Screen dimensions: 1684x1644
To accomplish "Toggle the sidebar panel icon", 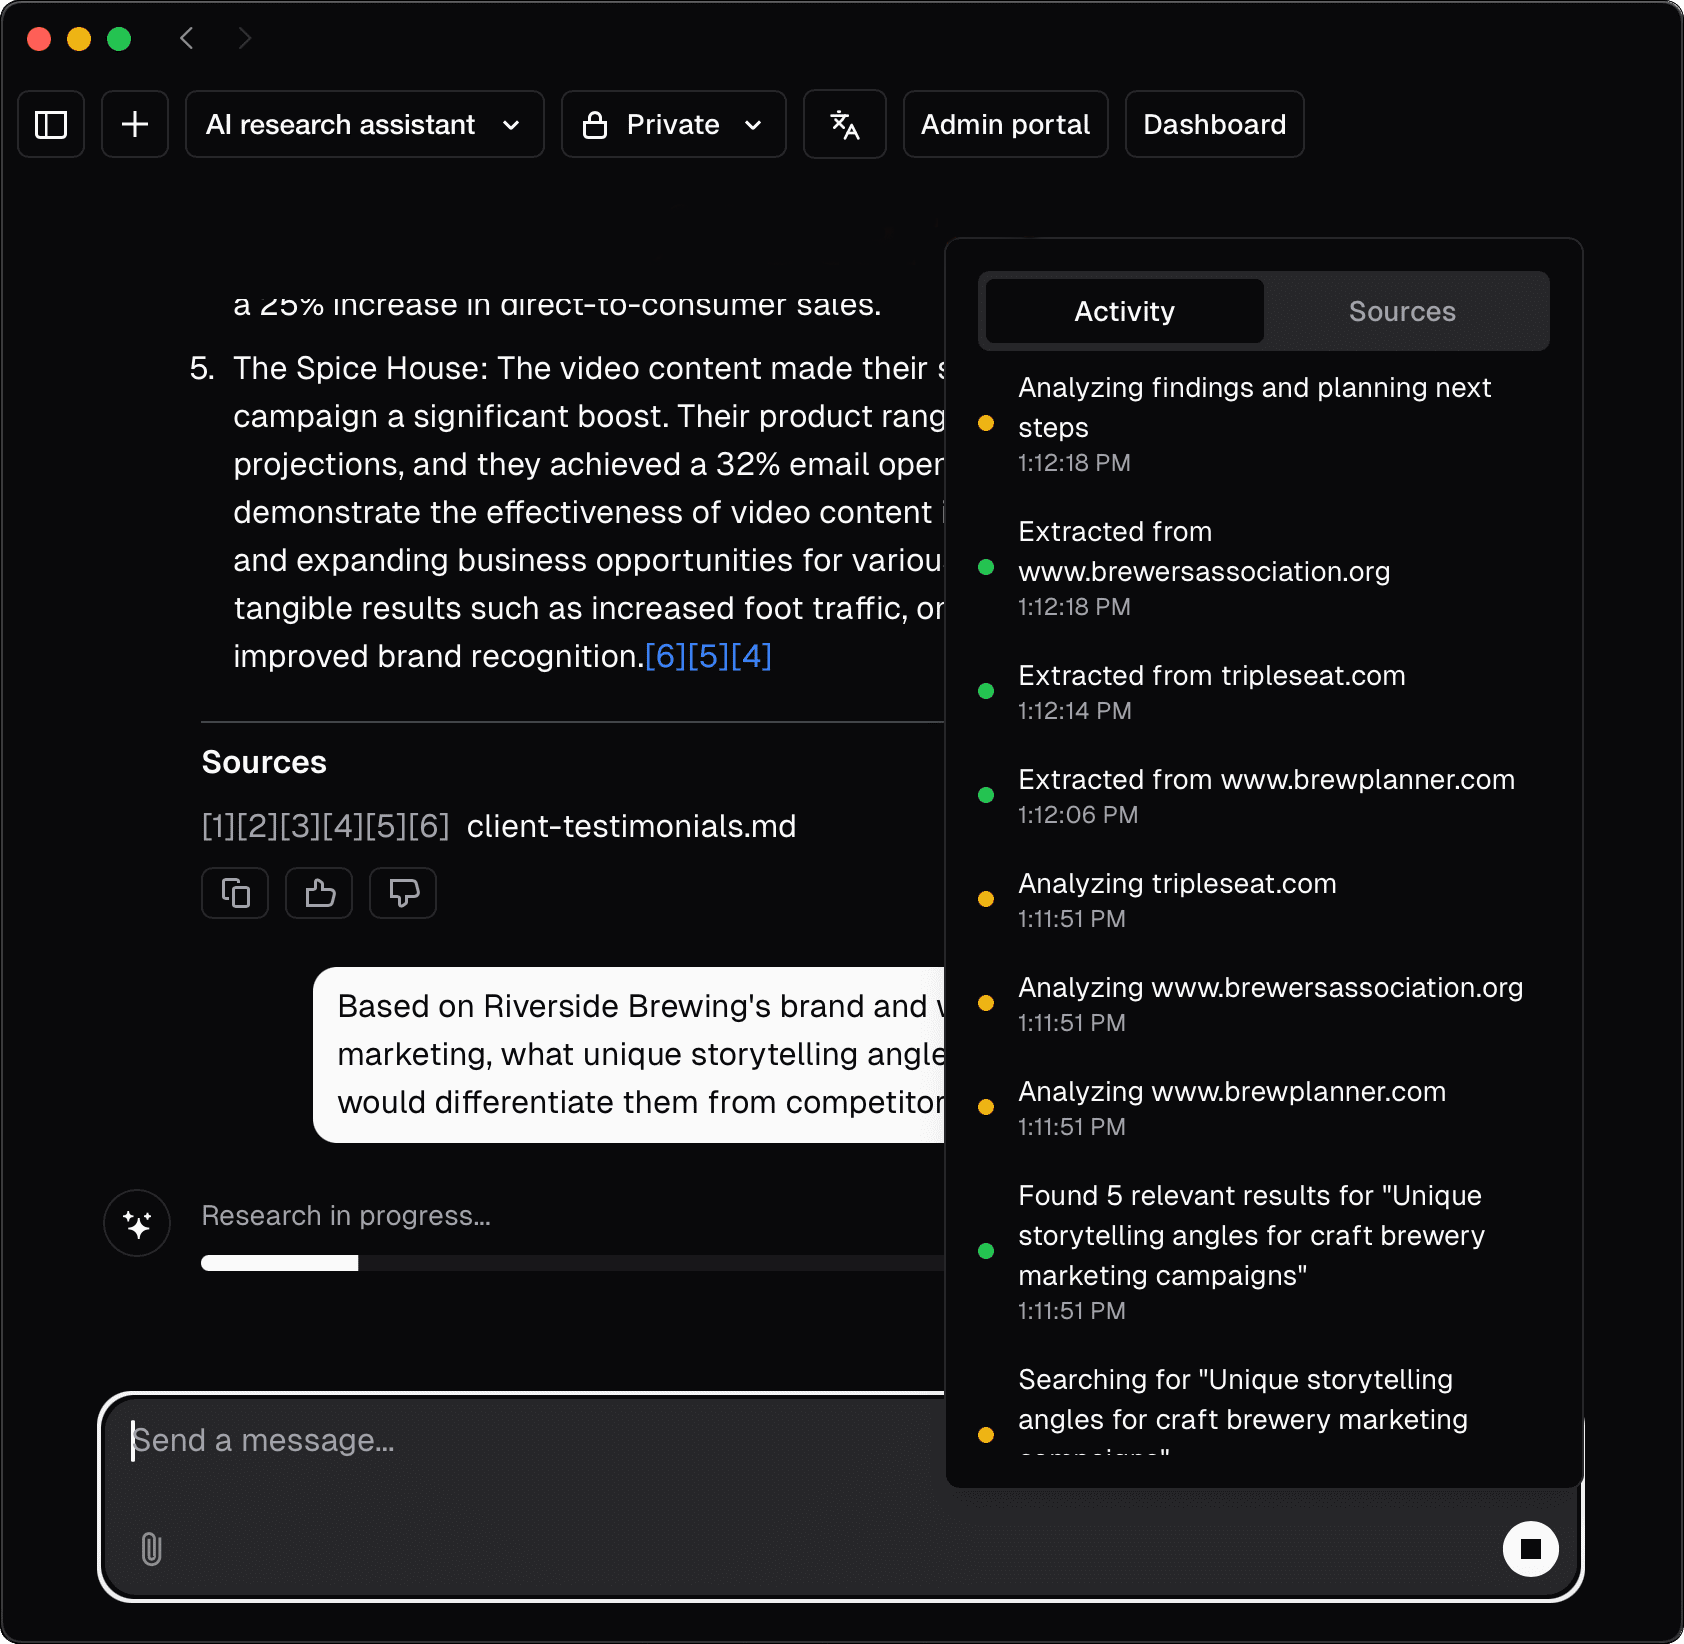I will [51, 125].
